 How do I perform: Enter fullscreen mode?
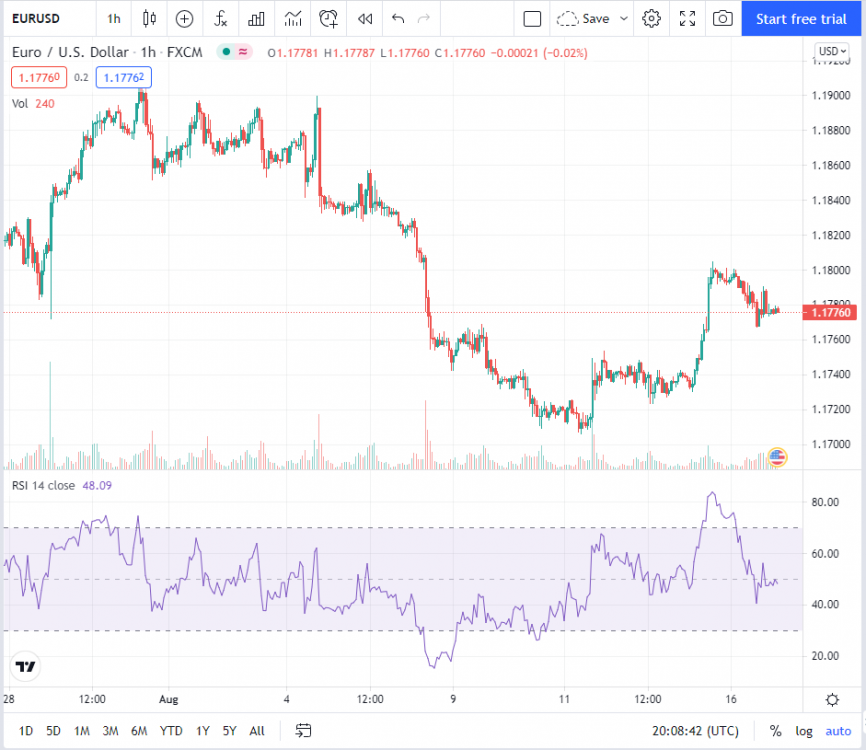pos(687,18)
